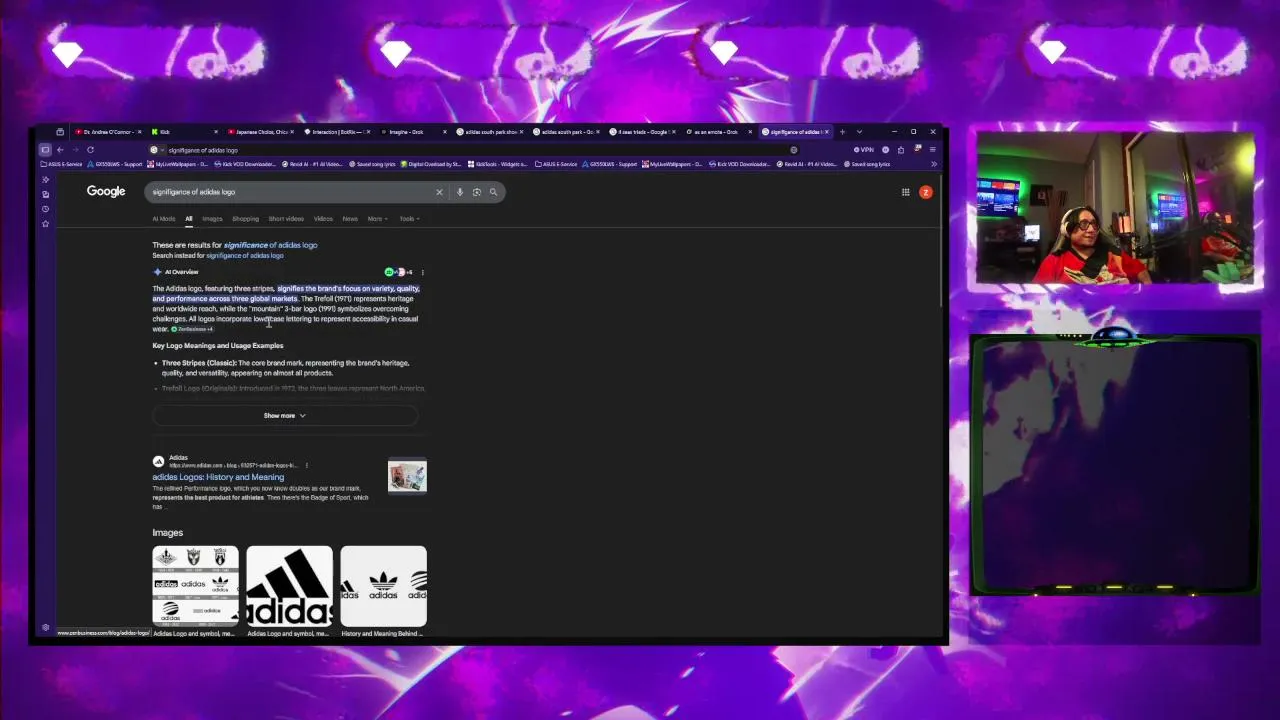Click the Google logo

coord(106,191)
